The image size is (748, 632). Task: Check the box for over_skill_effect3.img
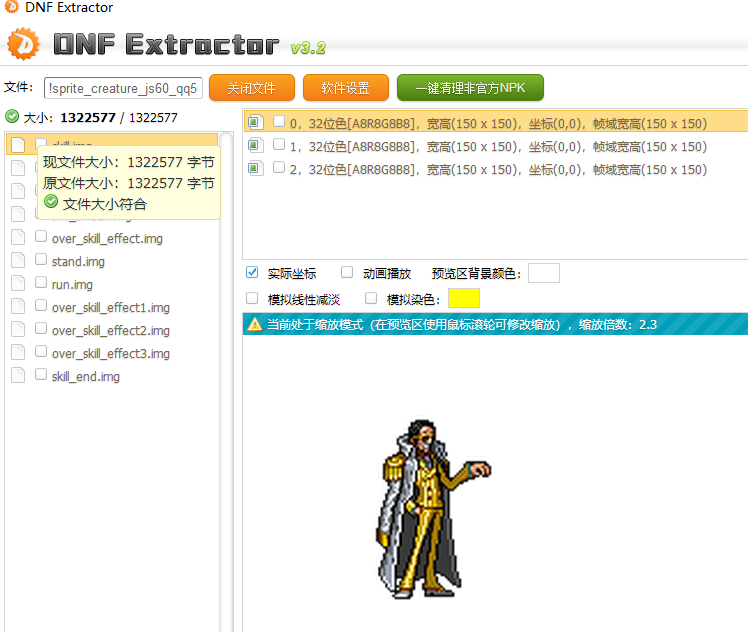click(x=41, y=351)
